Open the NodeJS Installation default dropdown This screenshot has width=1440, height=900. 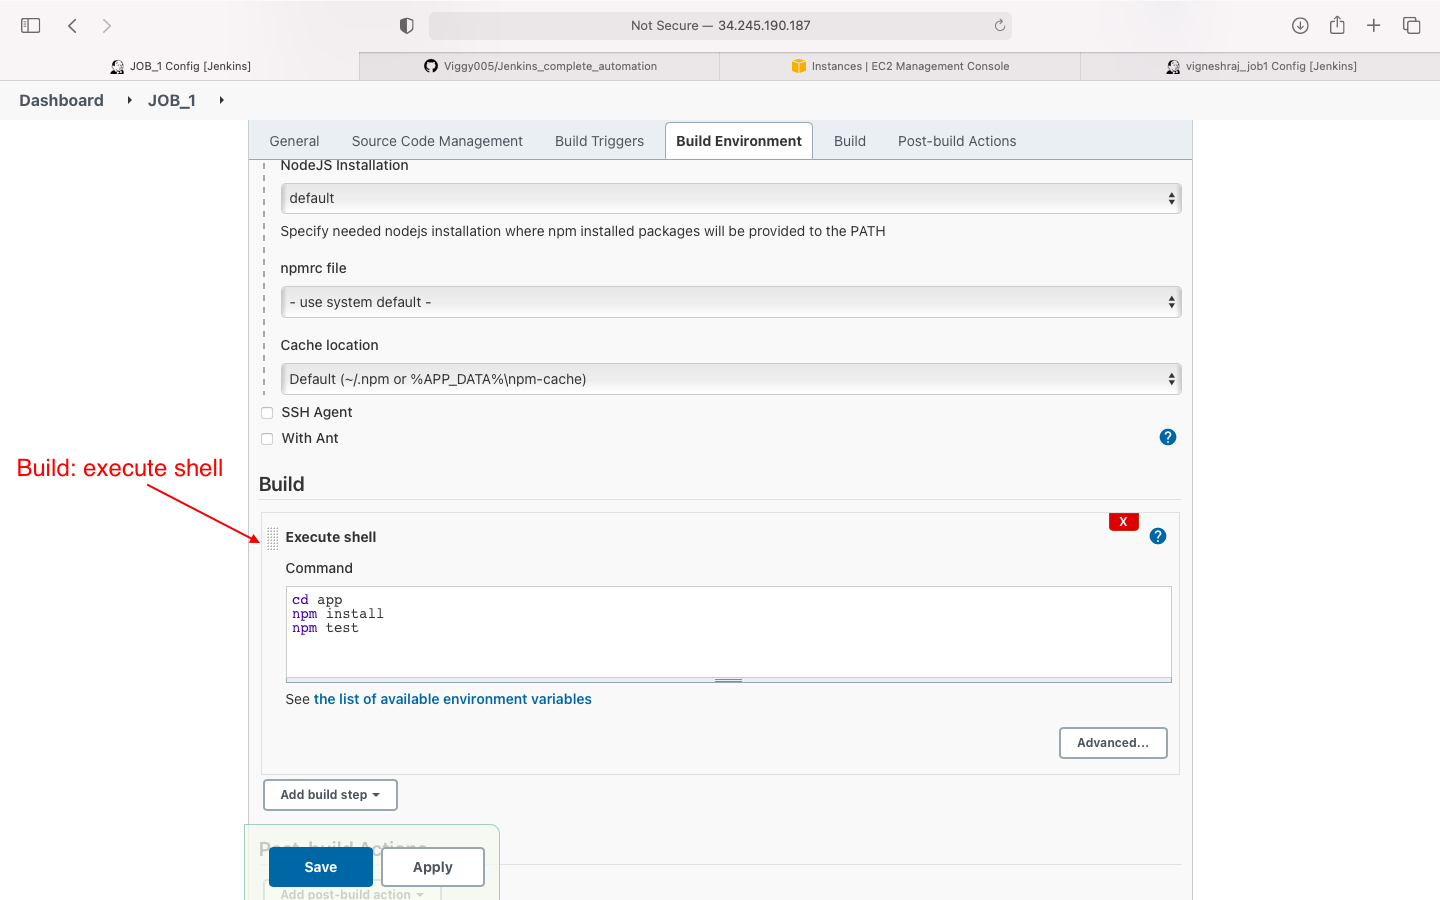click(731, 198)
